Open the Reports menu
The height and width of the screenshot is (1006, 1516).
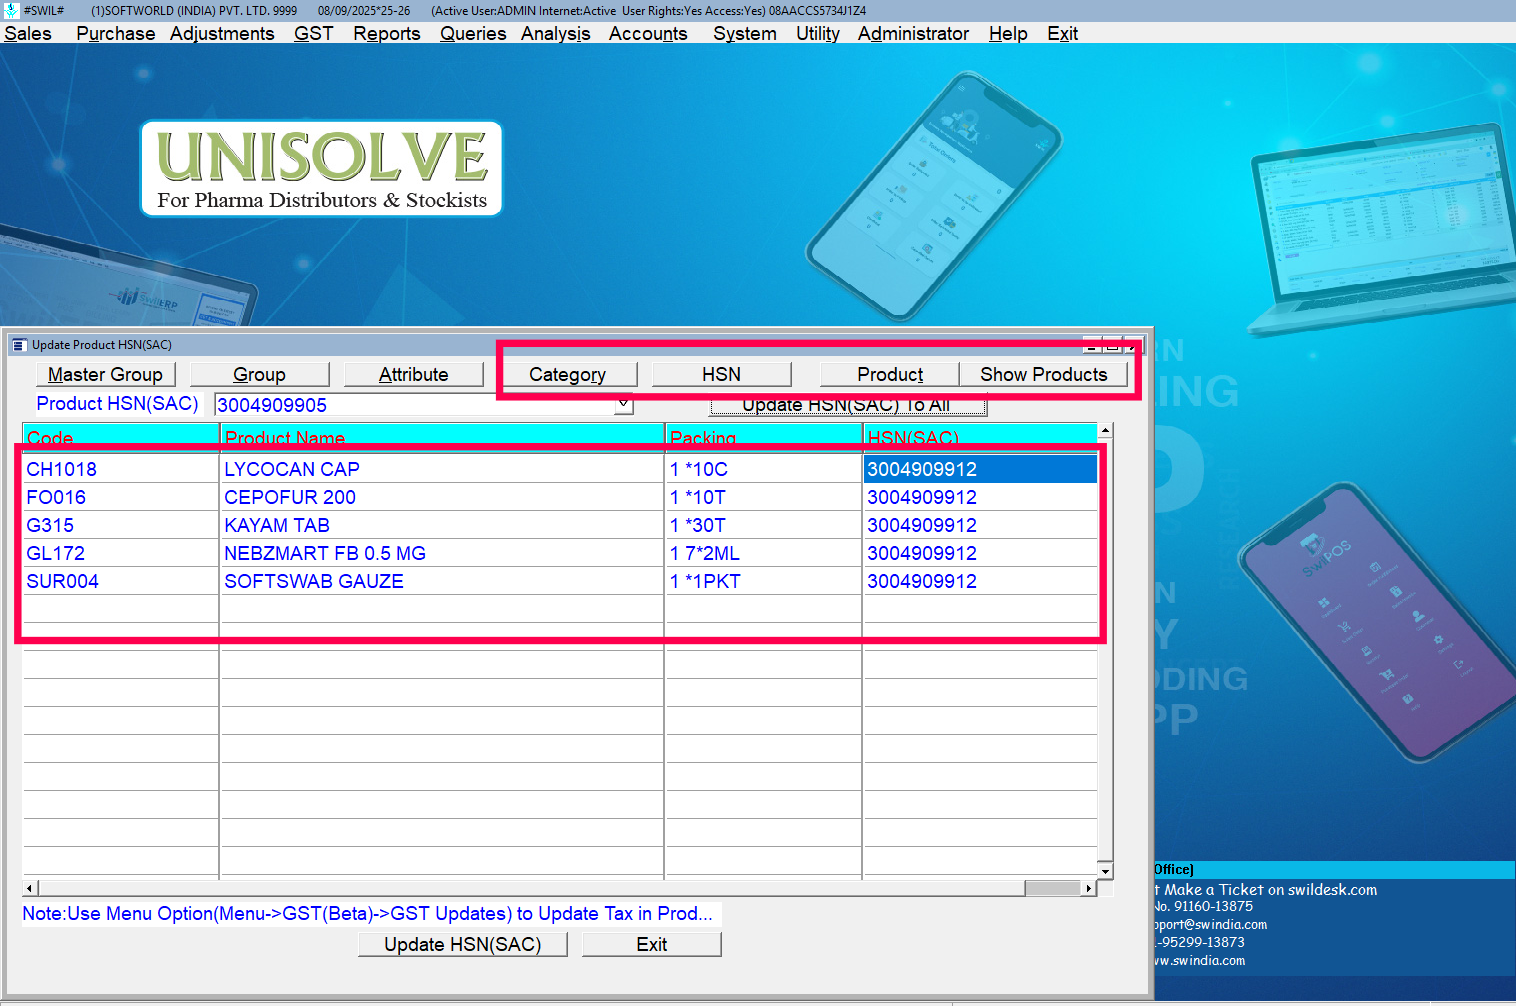click(x=386, y=33)
